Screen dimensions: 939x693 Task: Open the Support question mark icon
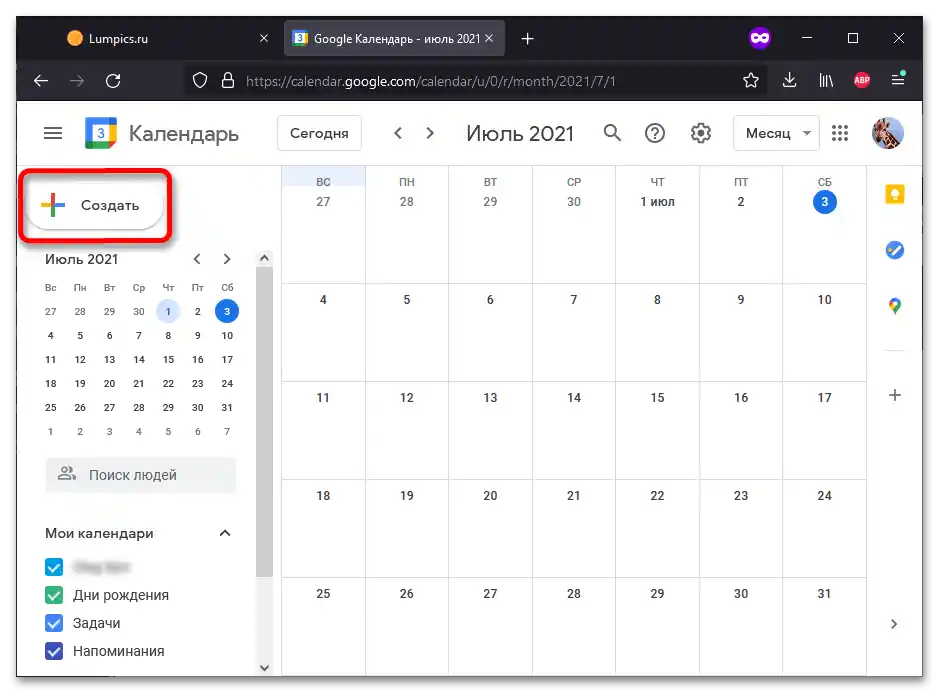tap(655, 133)
